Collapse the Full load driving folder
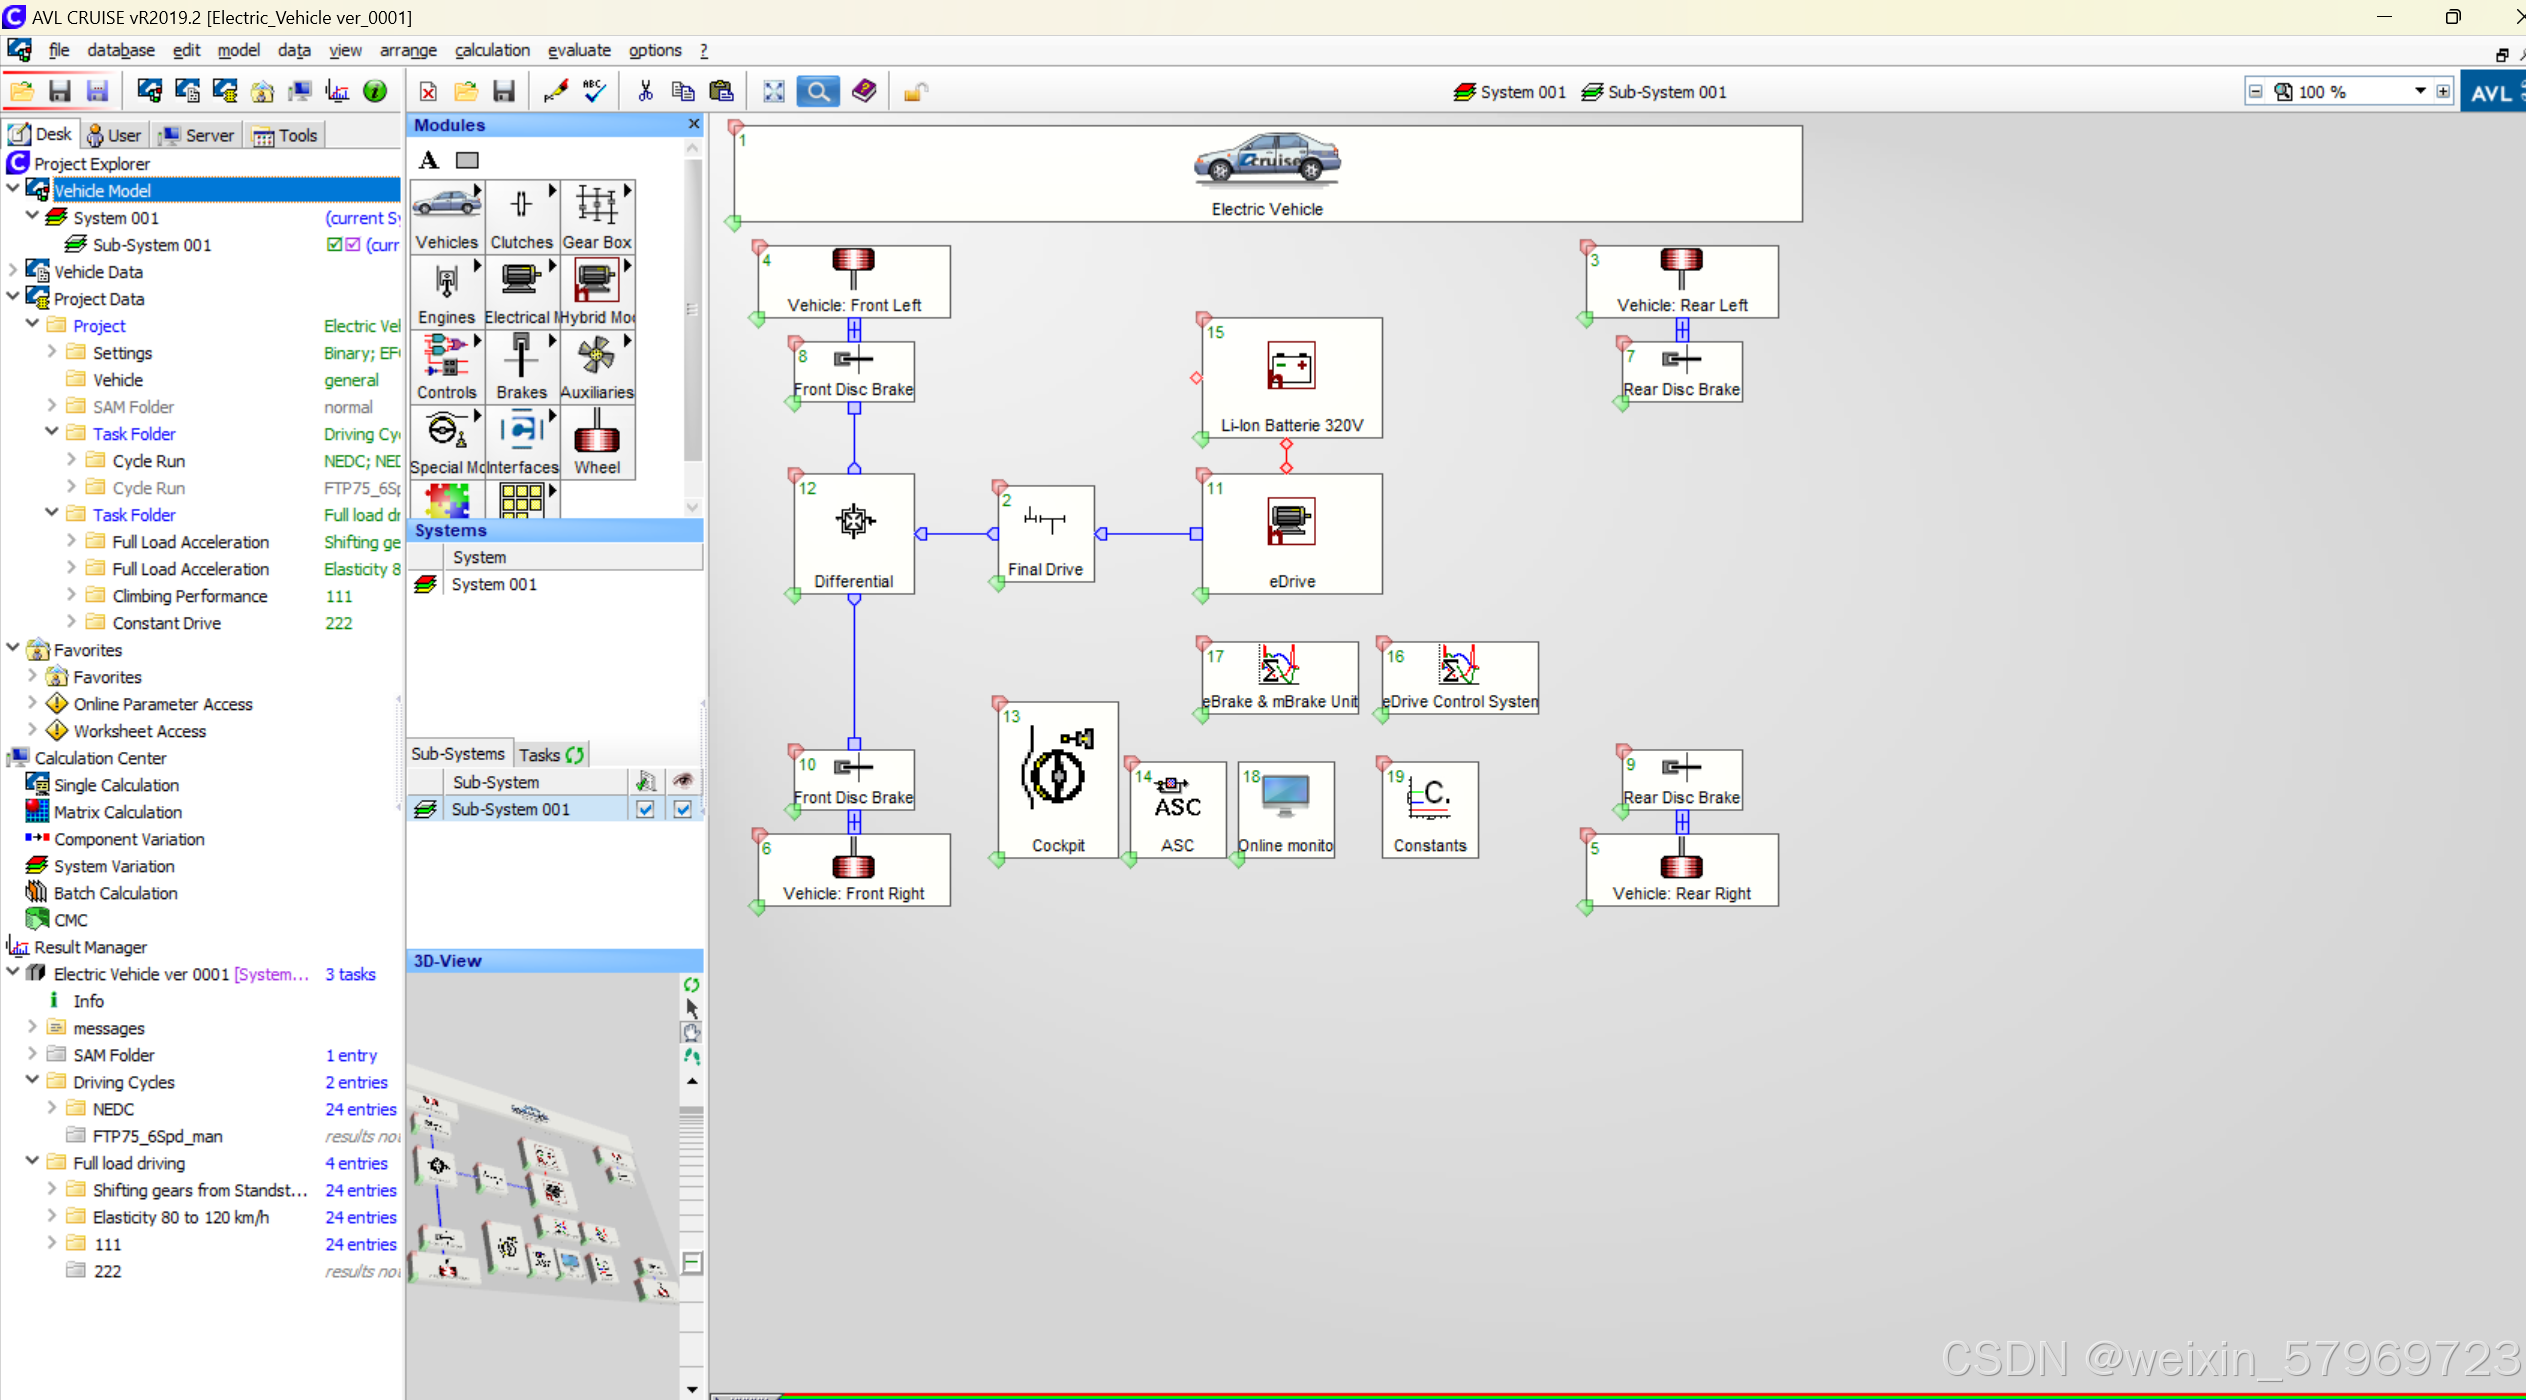2526x1400 pixels. click(32, 1162)
